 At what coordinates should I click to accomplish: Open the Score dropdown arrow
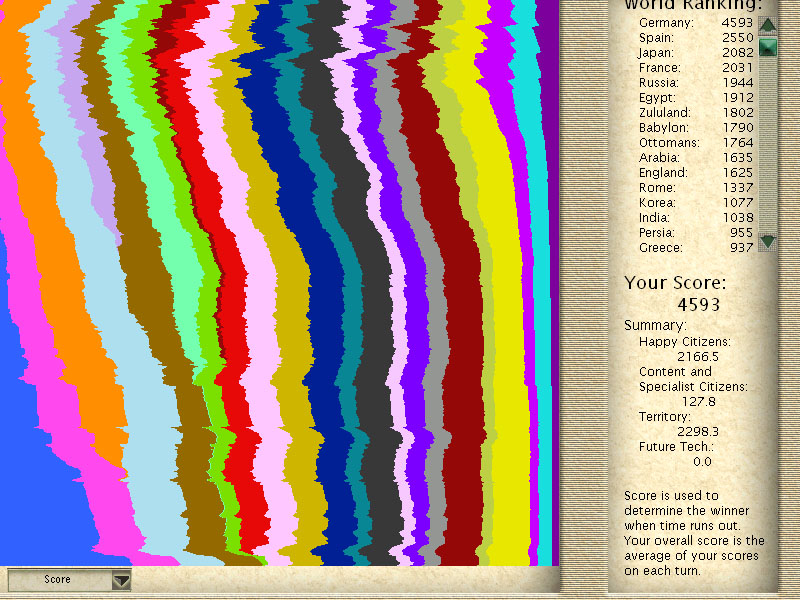point(121,579)
